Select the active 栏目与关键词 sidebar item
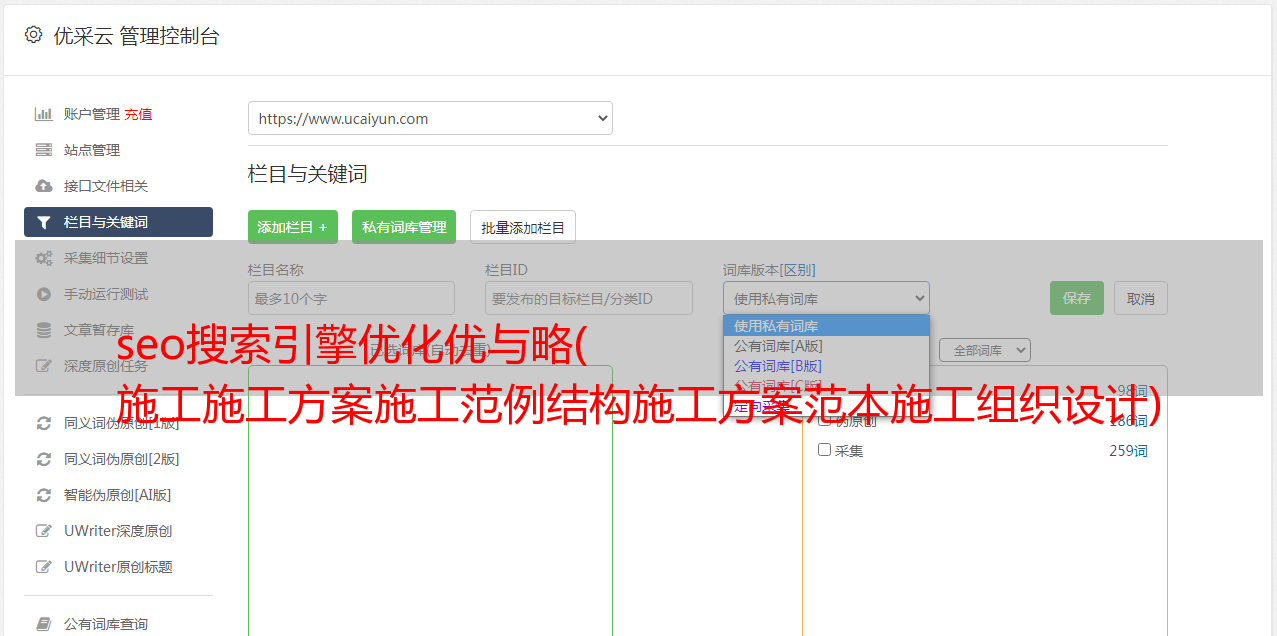1277x636 pixels. point(118,222)
